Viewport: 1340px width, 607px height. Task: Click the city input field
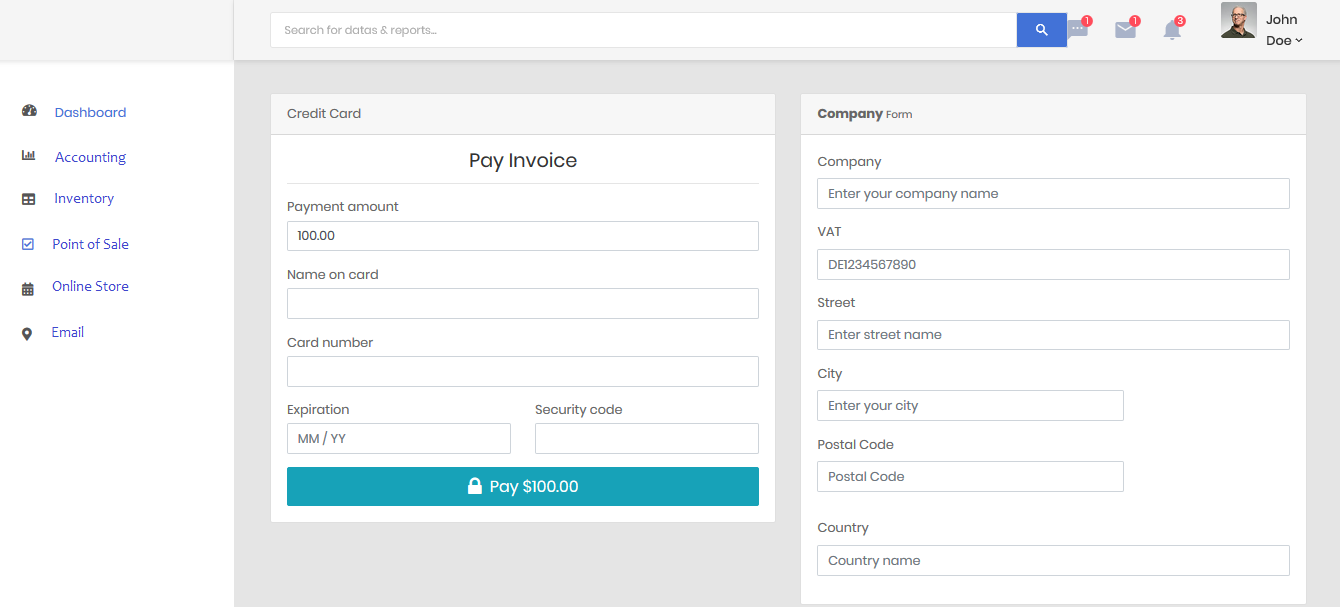click(x=970, y=405)
